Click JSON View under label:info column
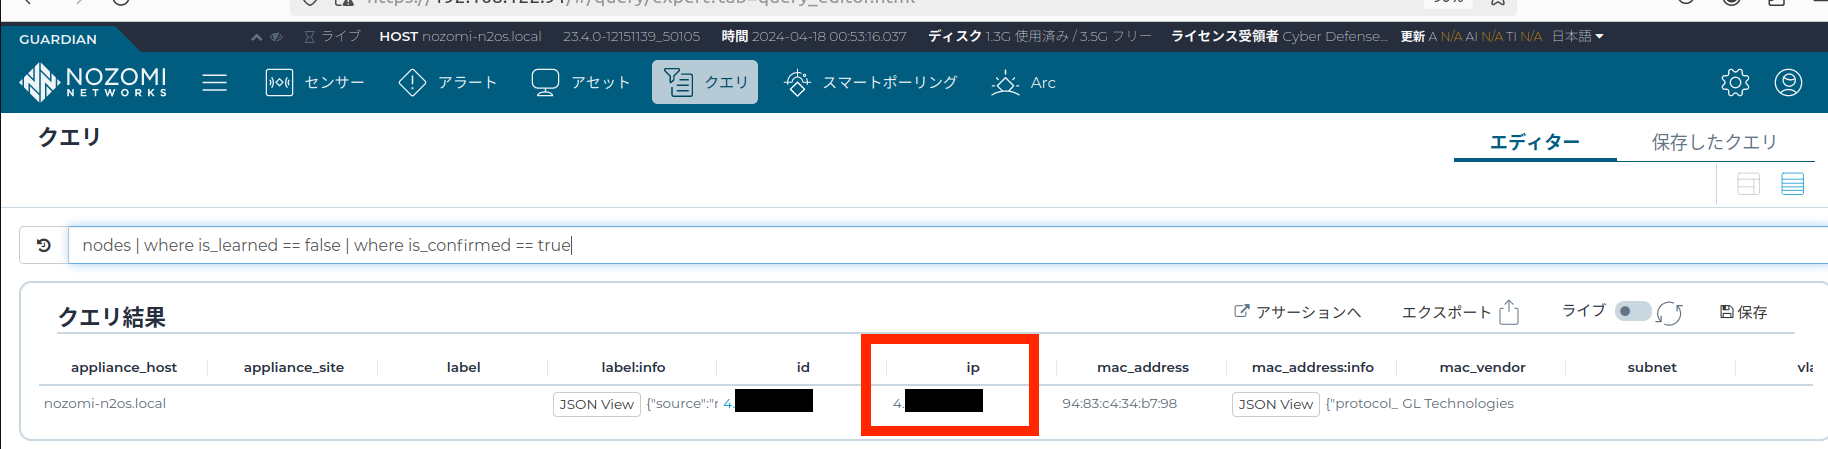Screen dimensions: 1828x449 pyautogui.click(x=596, y=404)
